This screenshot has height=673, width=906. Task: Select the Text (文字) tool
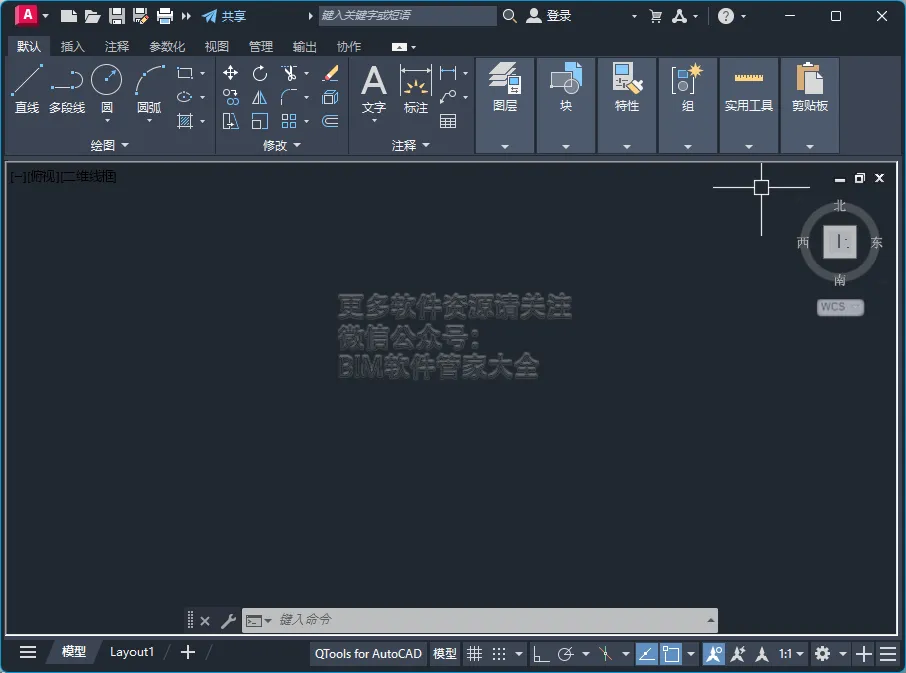[374, 90]
